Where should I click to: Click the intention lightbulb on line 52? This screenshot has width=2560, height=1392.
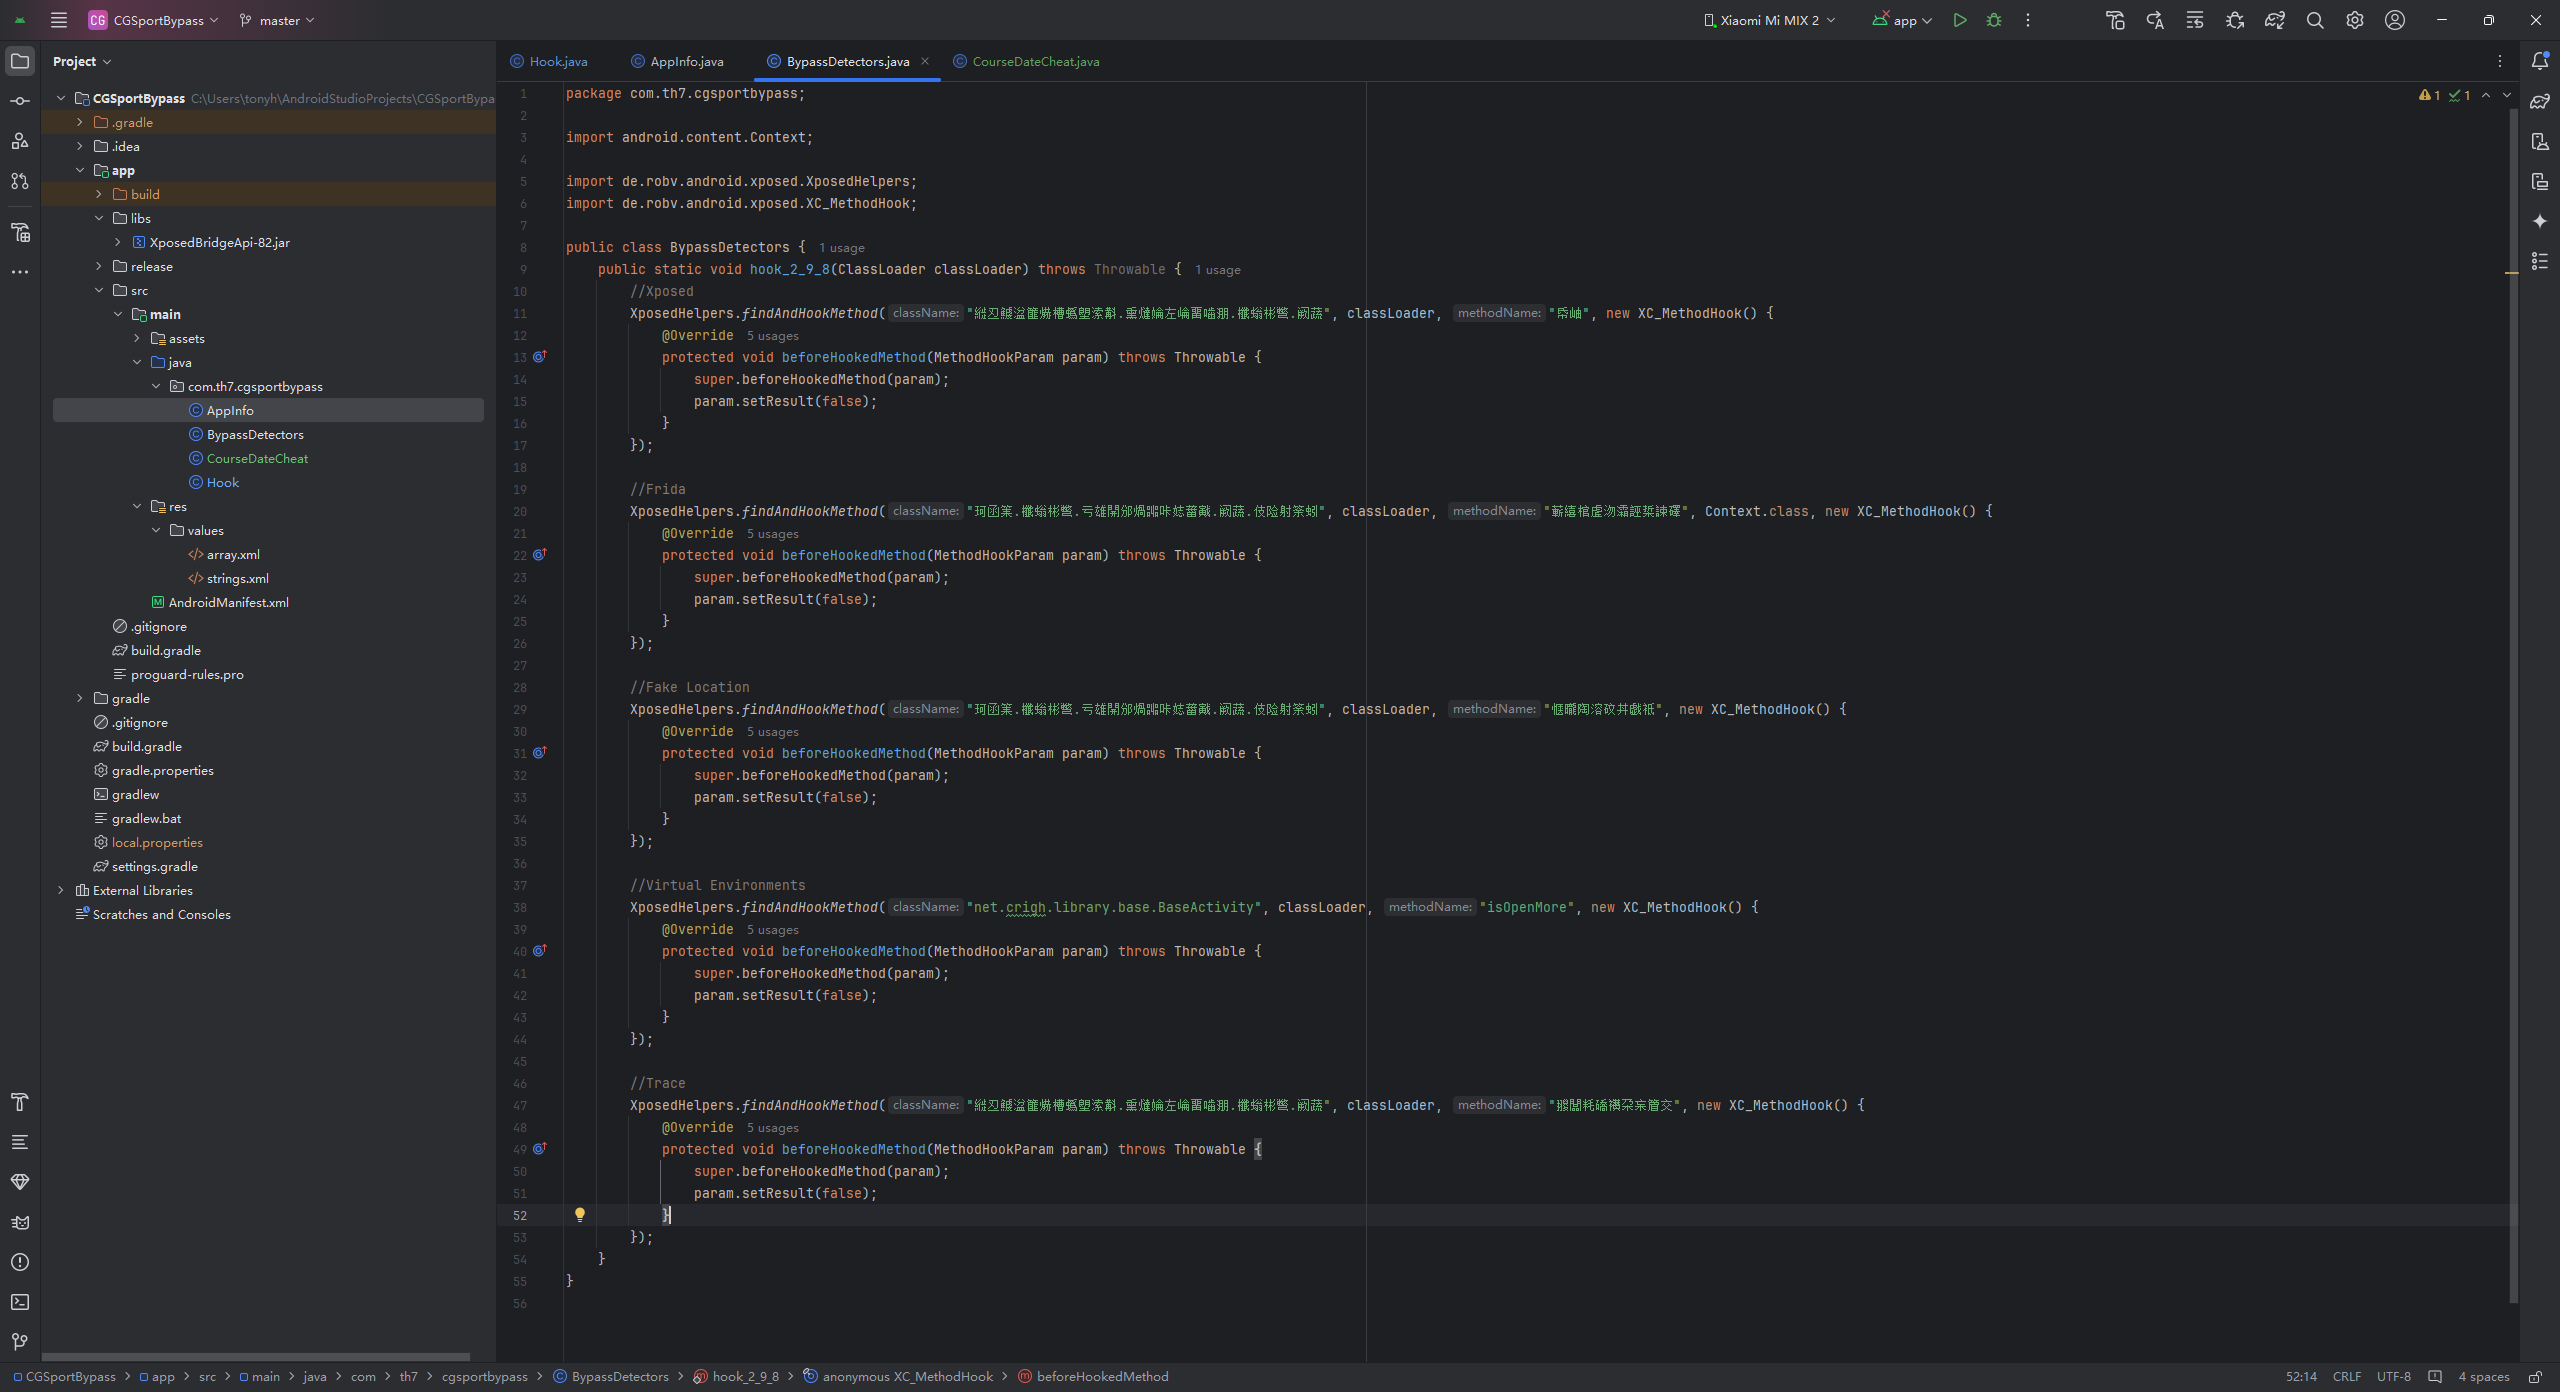pyautogui.click(x=580, y=1215)
